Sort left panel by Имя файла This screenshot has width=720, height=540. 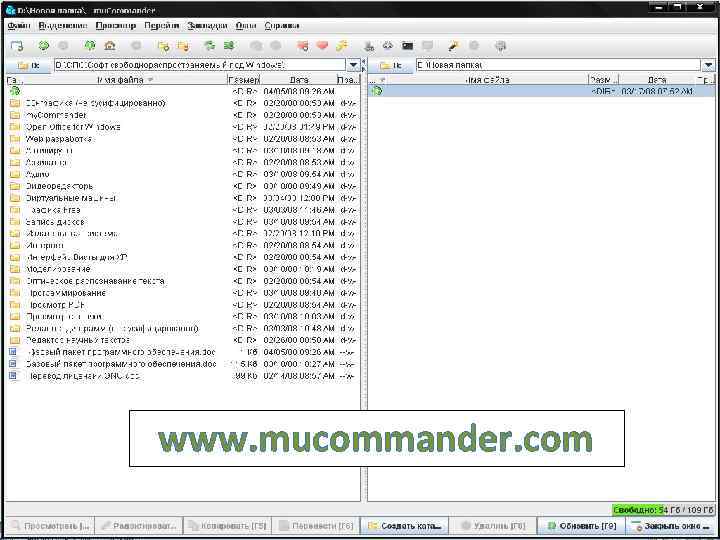[x=124, y=80]
